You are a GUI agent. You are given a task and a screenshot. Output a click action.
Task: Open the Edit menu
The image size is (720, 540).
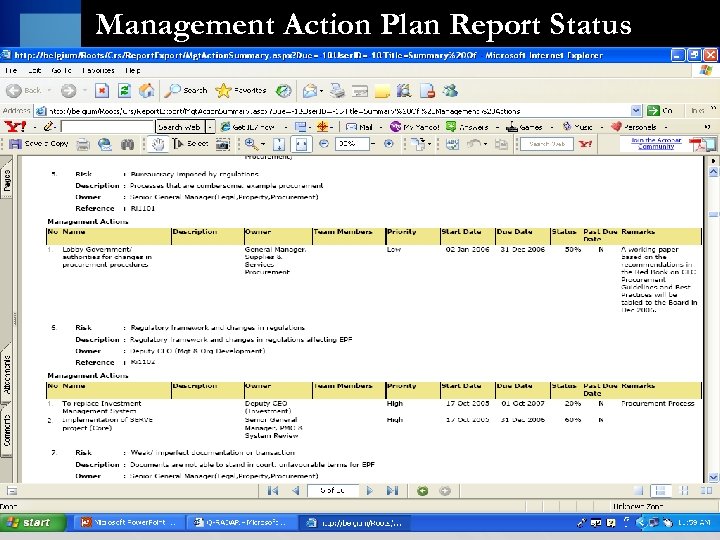click(x=34, y=70)
